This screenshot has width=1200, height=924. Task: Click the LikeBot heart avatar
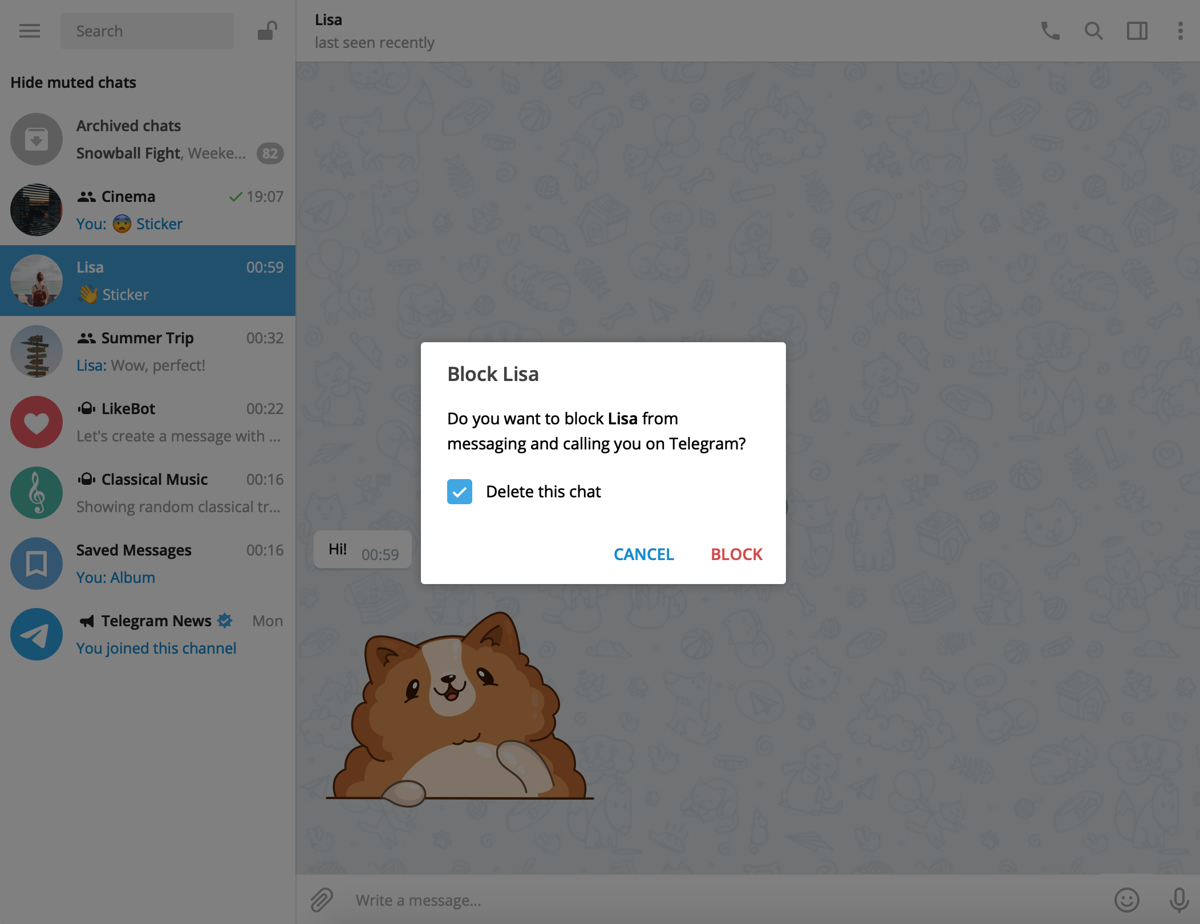click(36, 422)
